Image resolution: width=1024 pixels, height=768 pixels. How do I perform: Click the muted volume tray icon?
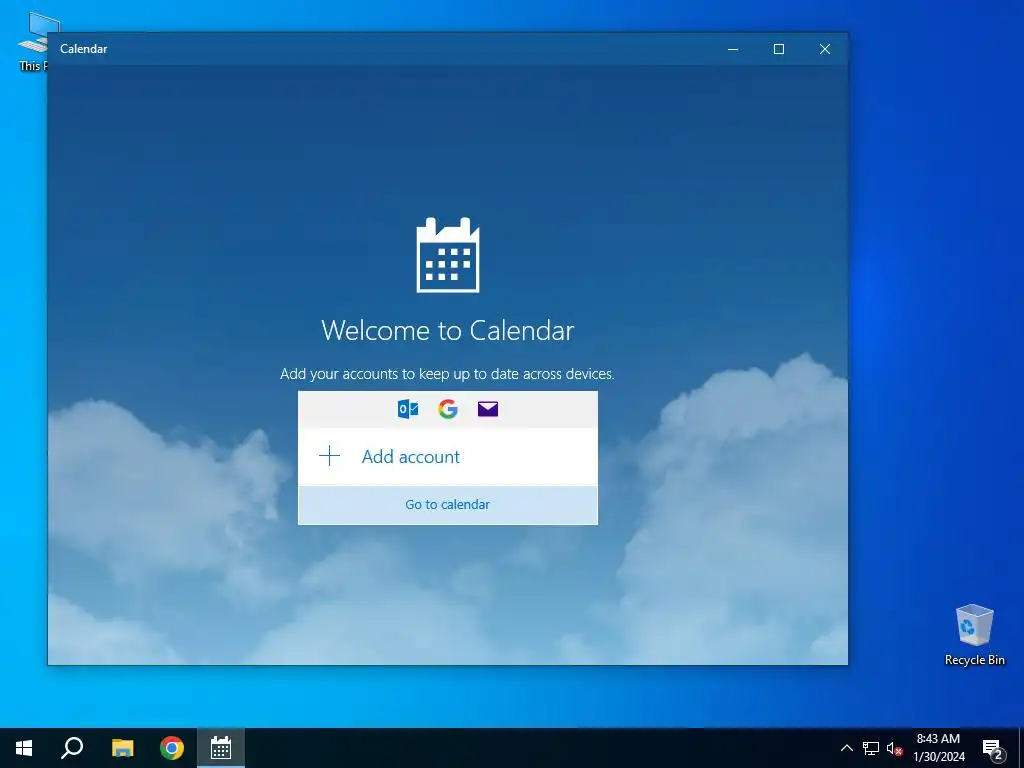click(x=894, y=748)
